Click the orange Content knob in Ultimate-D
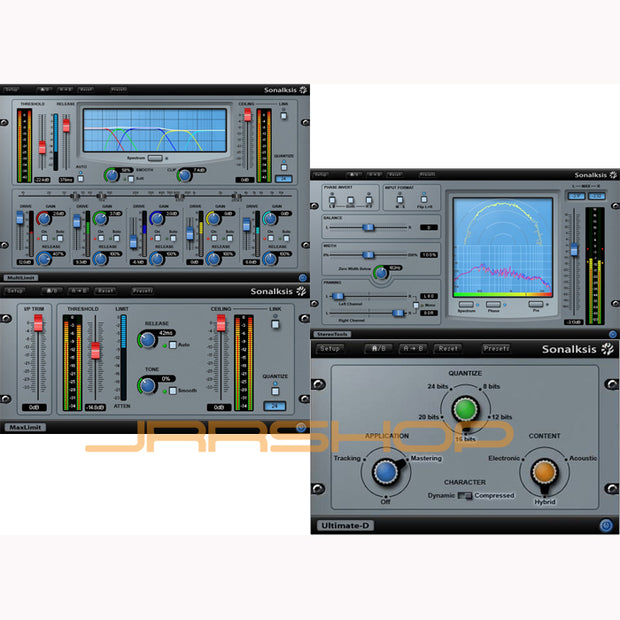The image size is (620, 620). pos(544,472)
